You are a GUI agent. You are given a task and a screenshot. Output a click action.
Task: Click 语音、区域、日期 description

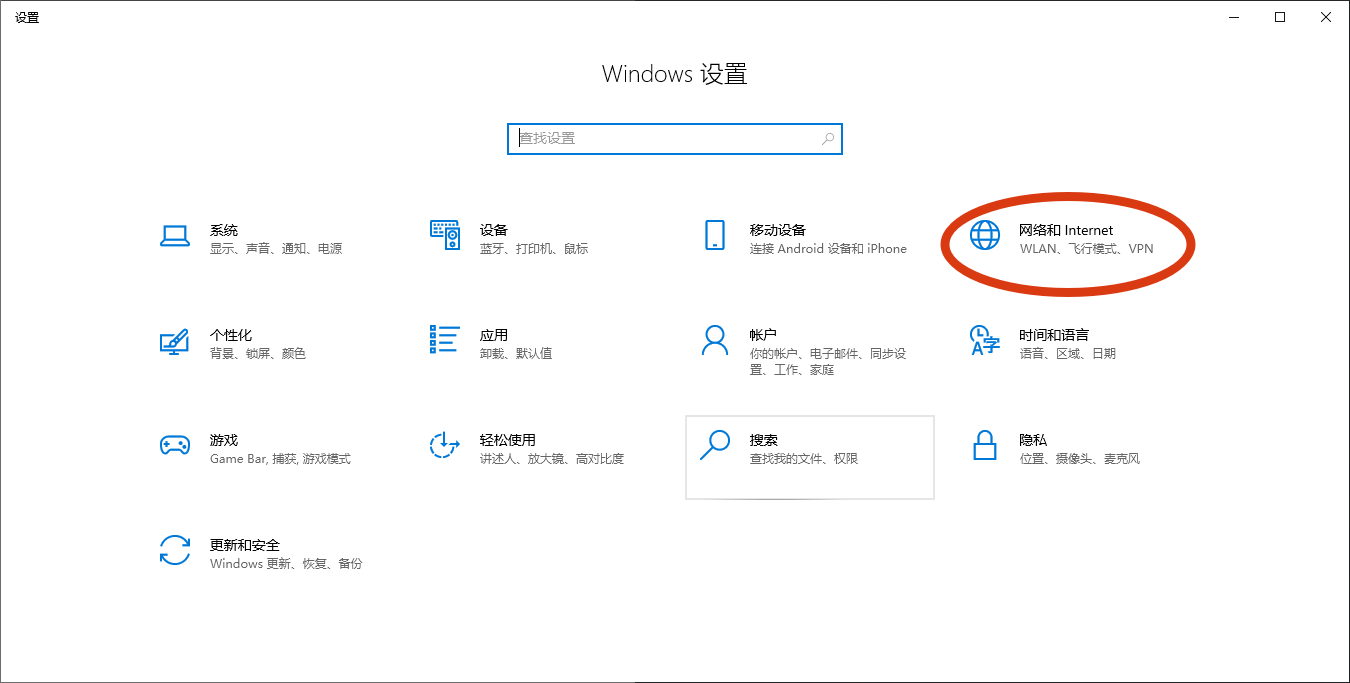[x=1068, y=354]
